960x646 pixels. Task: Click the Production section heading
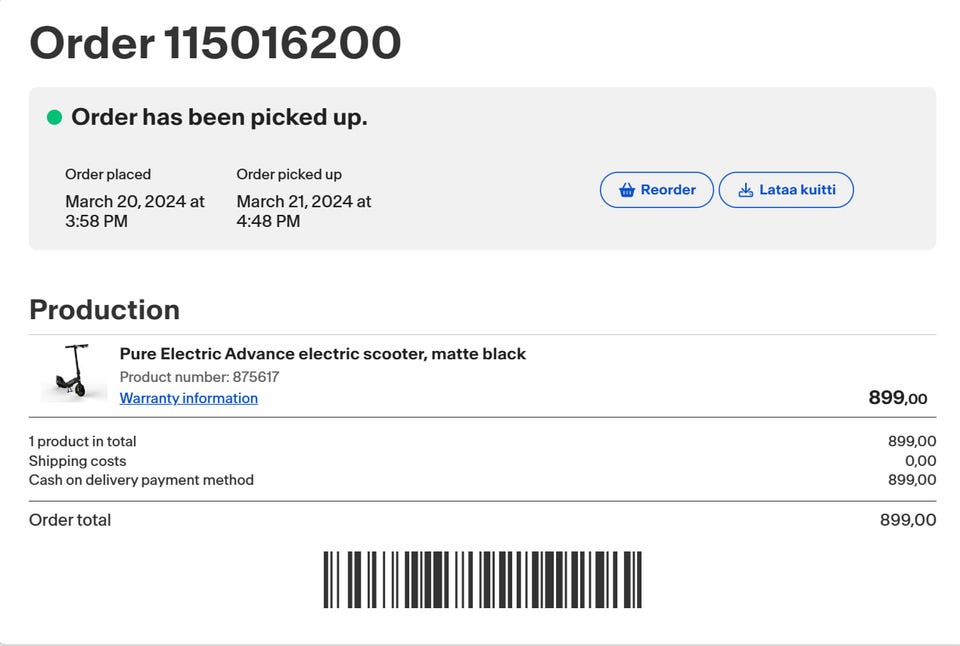tap(104, 310)
